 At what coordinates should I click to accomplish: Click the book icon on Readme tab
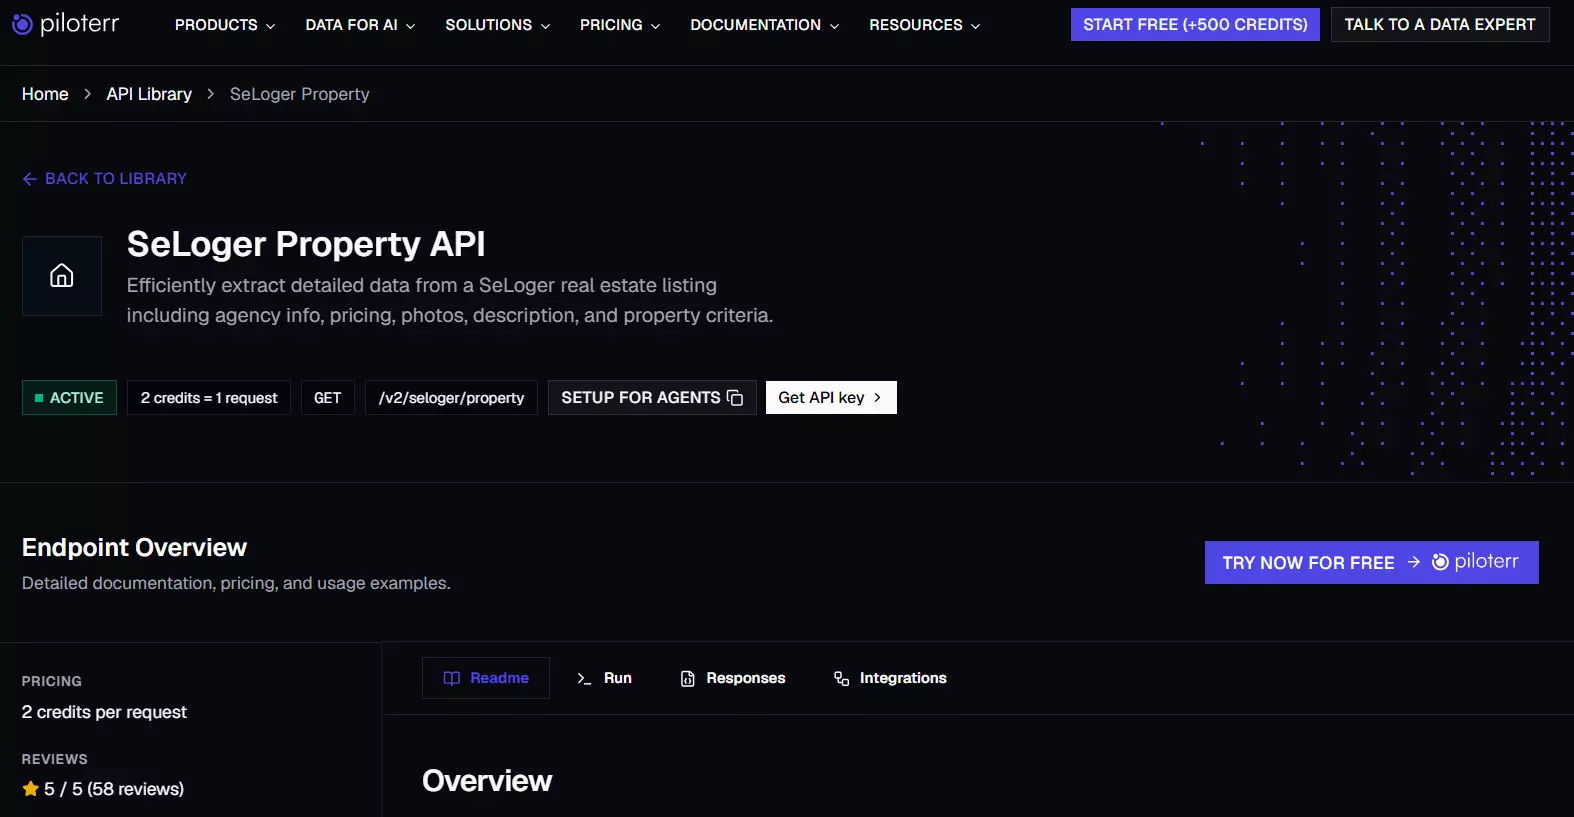point(452,678)
